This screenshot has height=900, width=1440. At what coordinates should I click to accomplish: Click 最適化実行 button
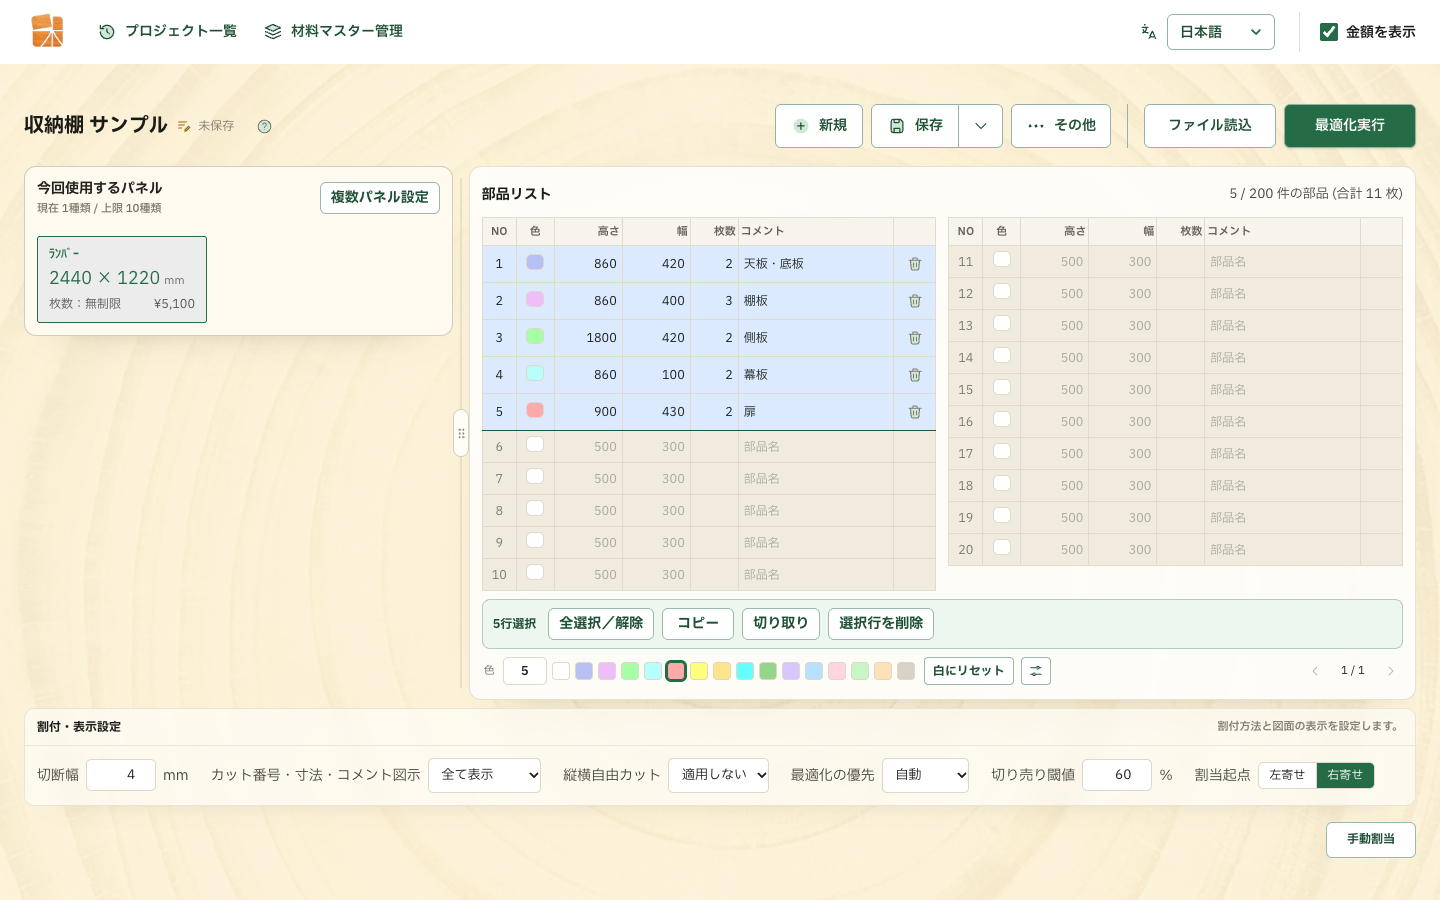1350,126
